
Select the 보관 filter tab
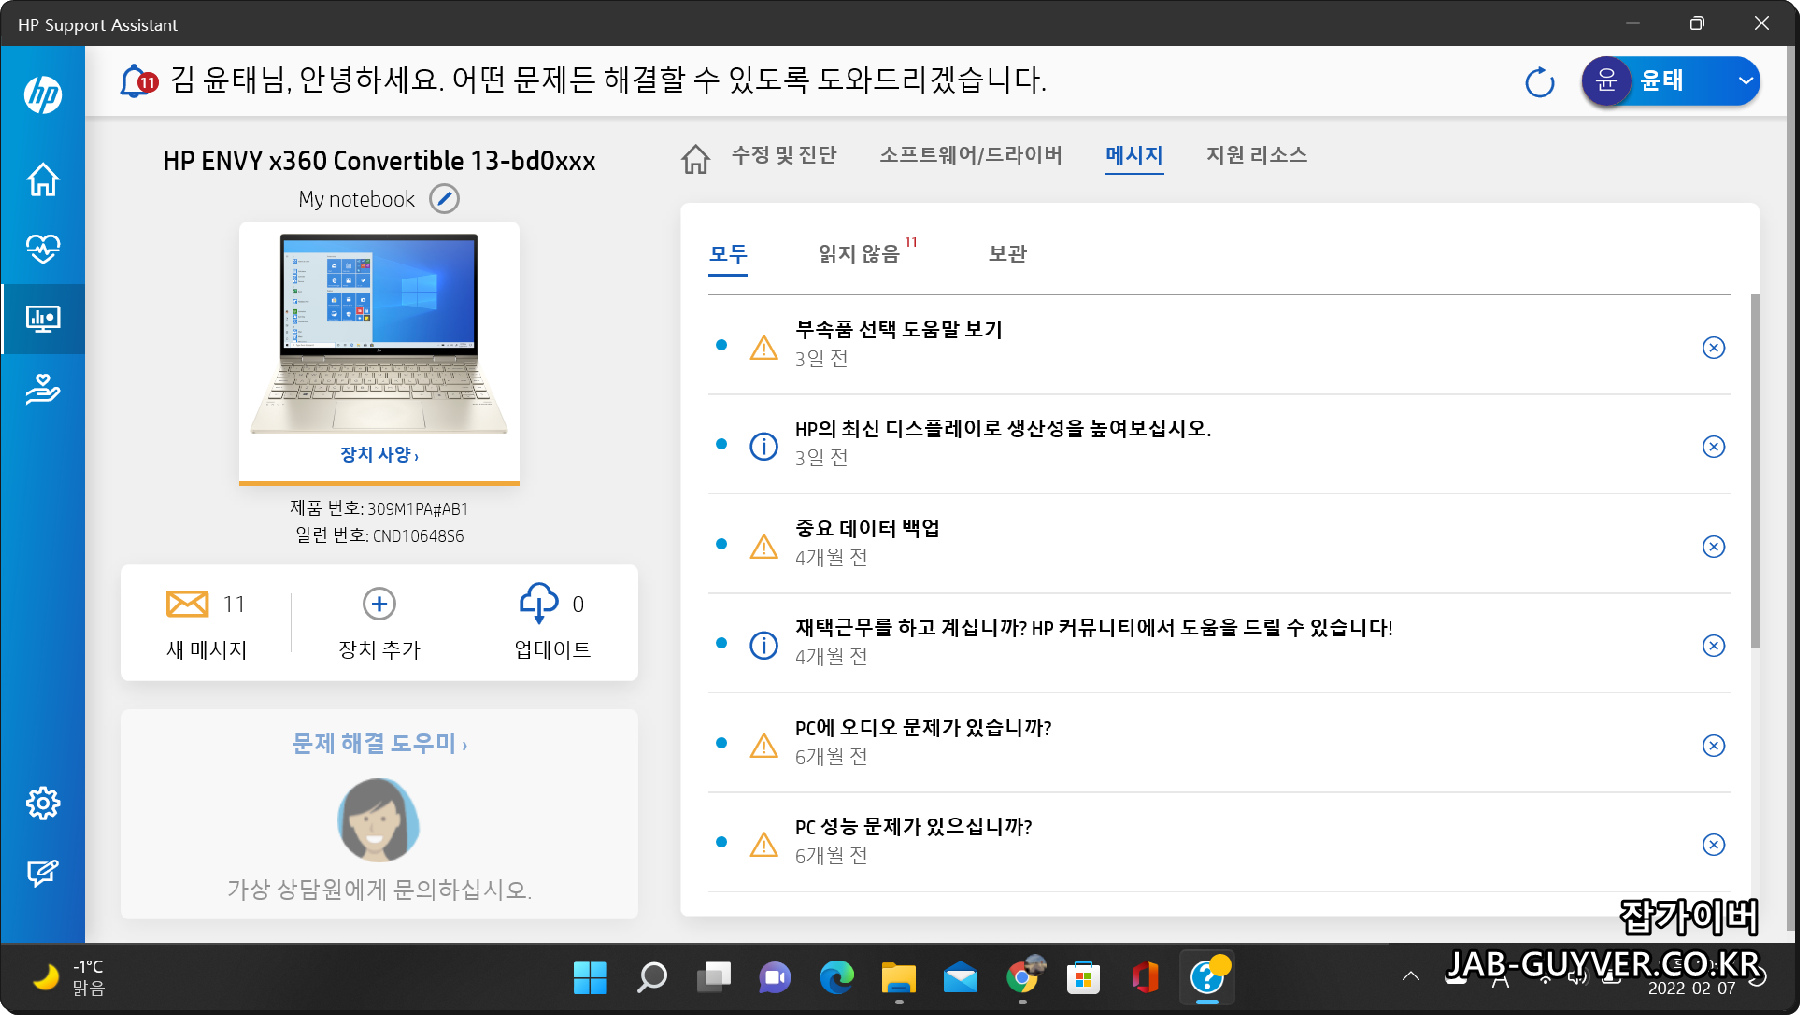click(1007, 254)
